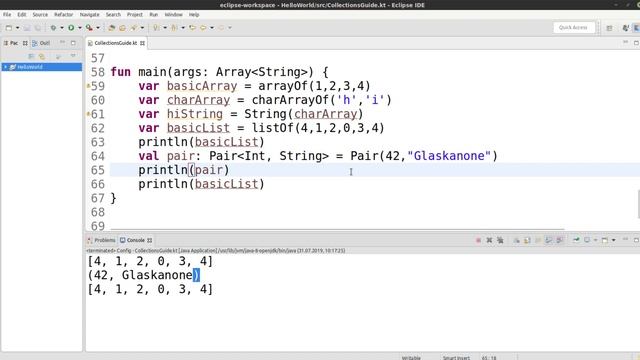Open the Refactor menu
Image resolution: width=640 pixels, height=360 pixels.
64,15
